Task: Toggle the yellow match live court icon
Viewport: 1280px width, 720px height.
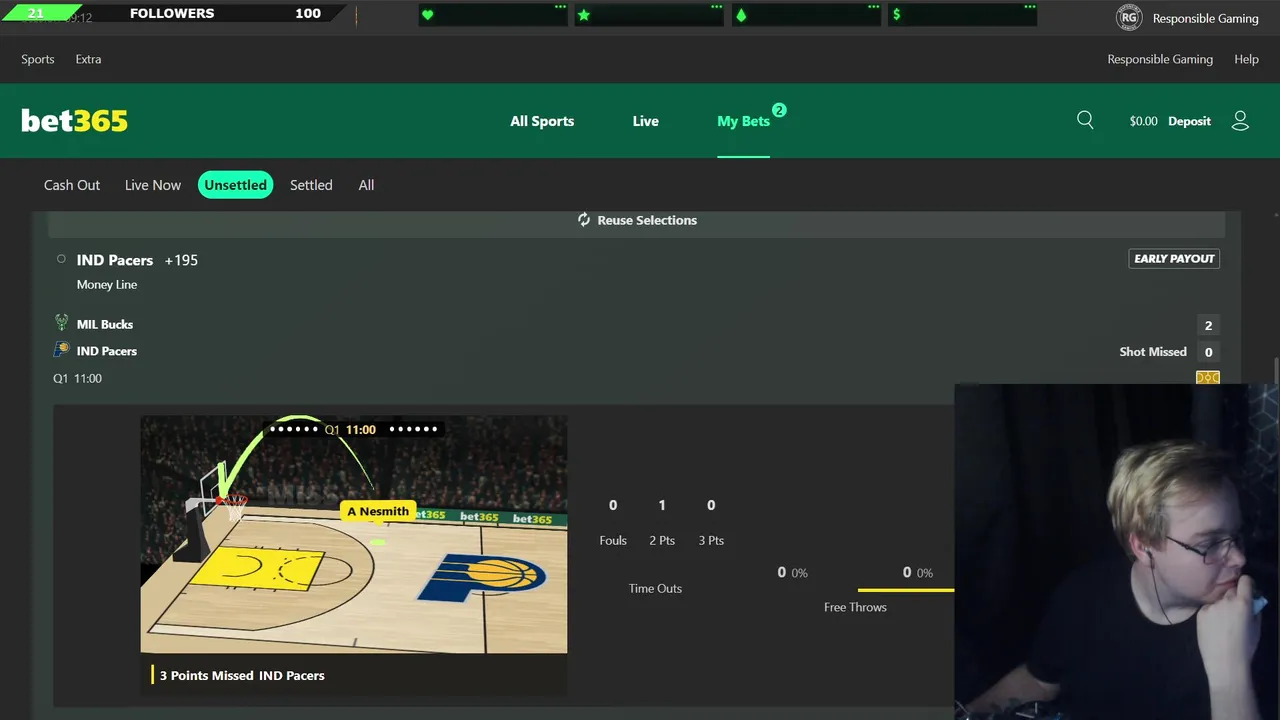Action: click(1208, 377)
